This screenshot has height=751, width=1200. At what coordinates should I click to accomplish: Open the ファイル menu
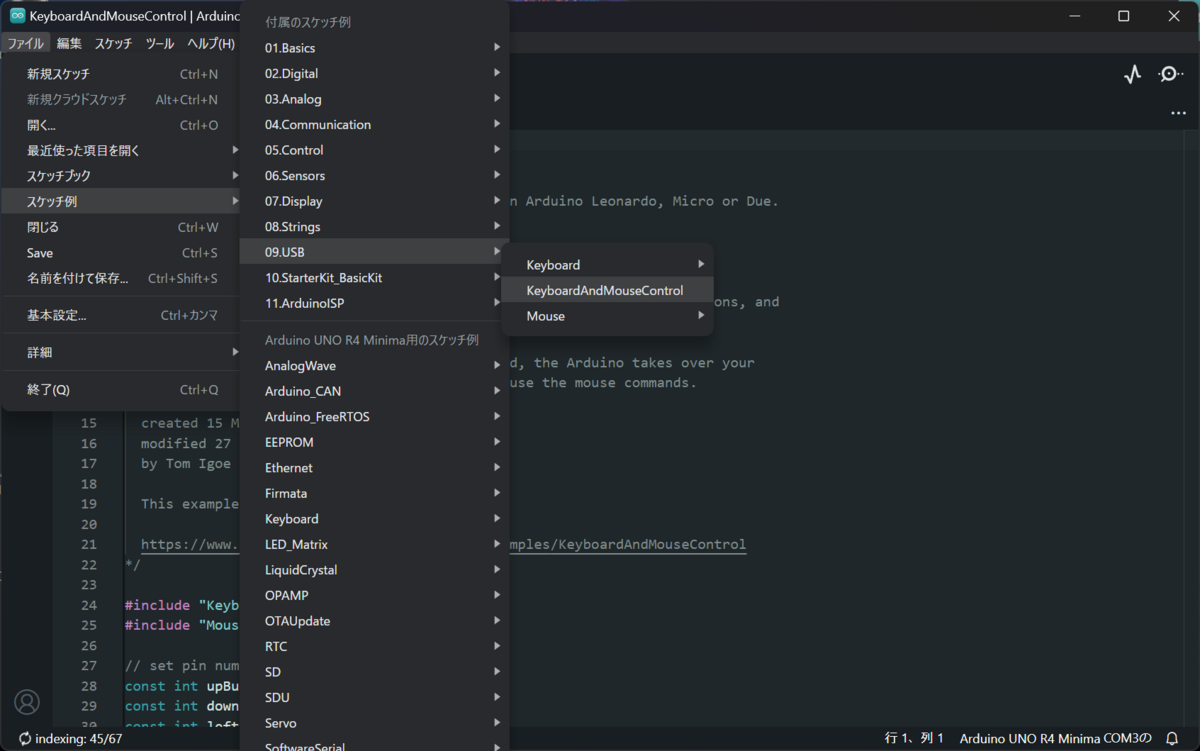coord(25,43)
